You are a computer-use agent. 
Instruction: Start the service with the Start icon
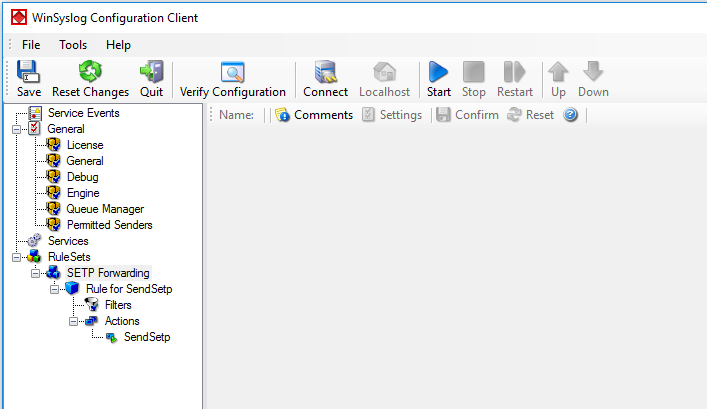pos(438,72)
